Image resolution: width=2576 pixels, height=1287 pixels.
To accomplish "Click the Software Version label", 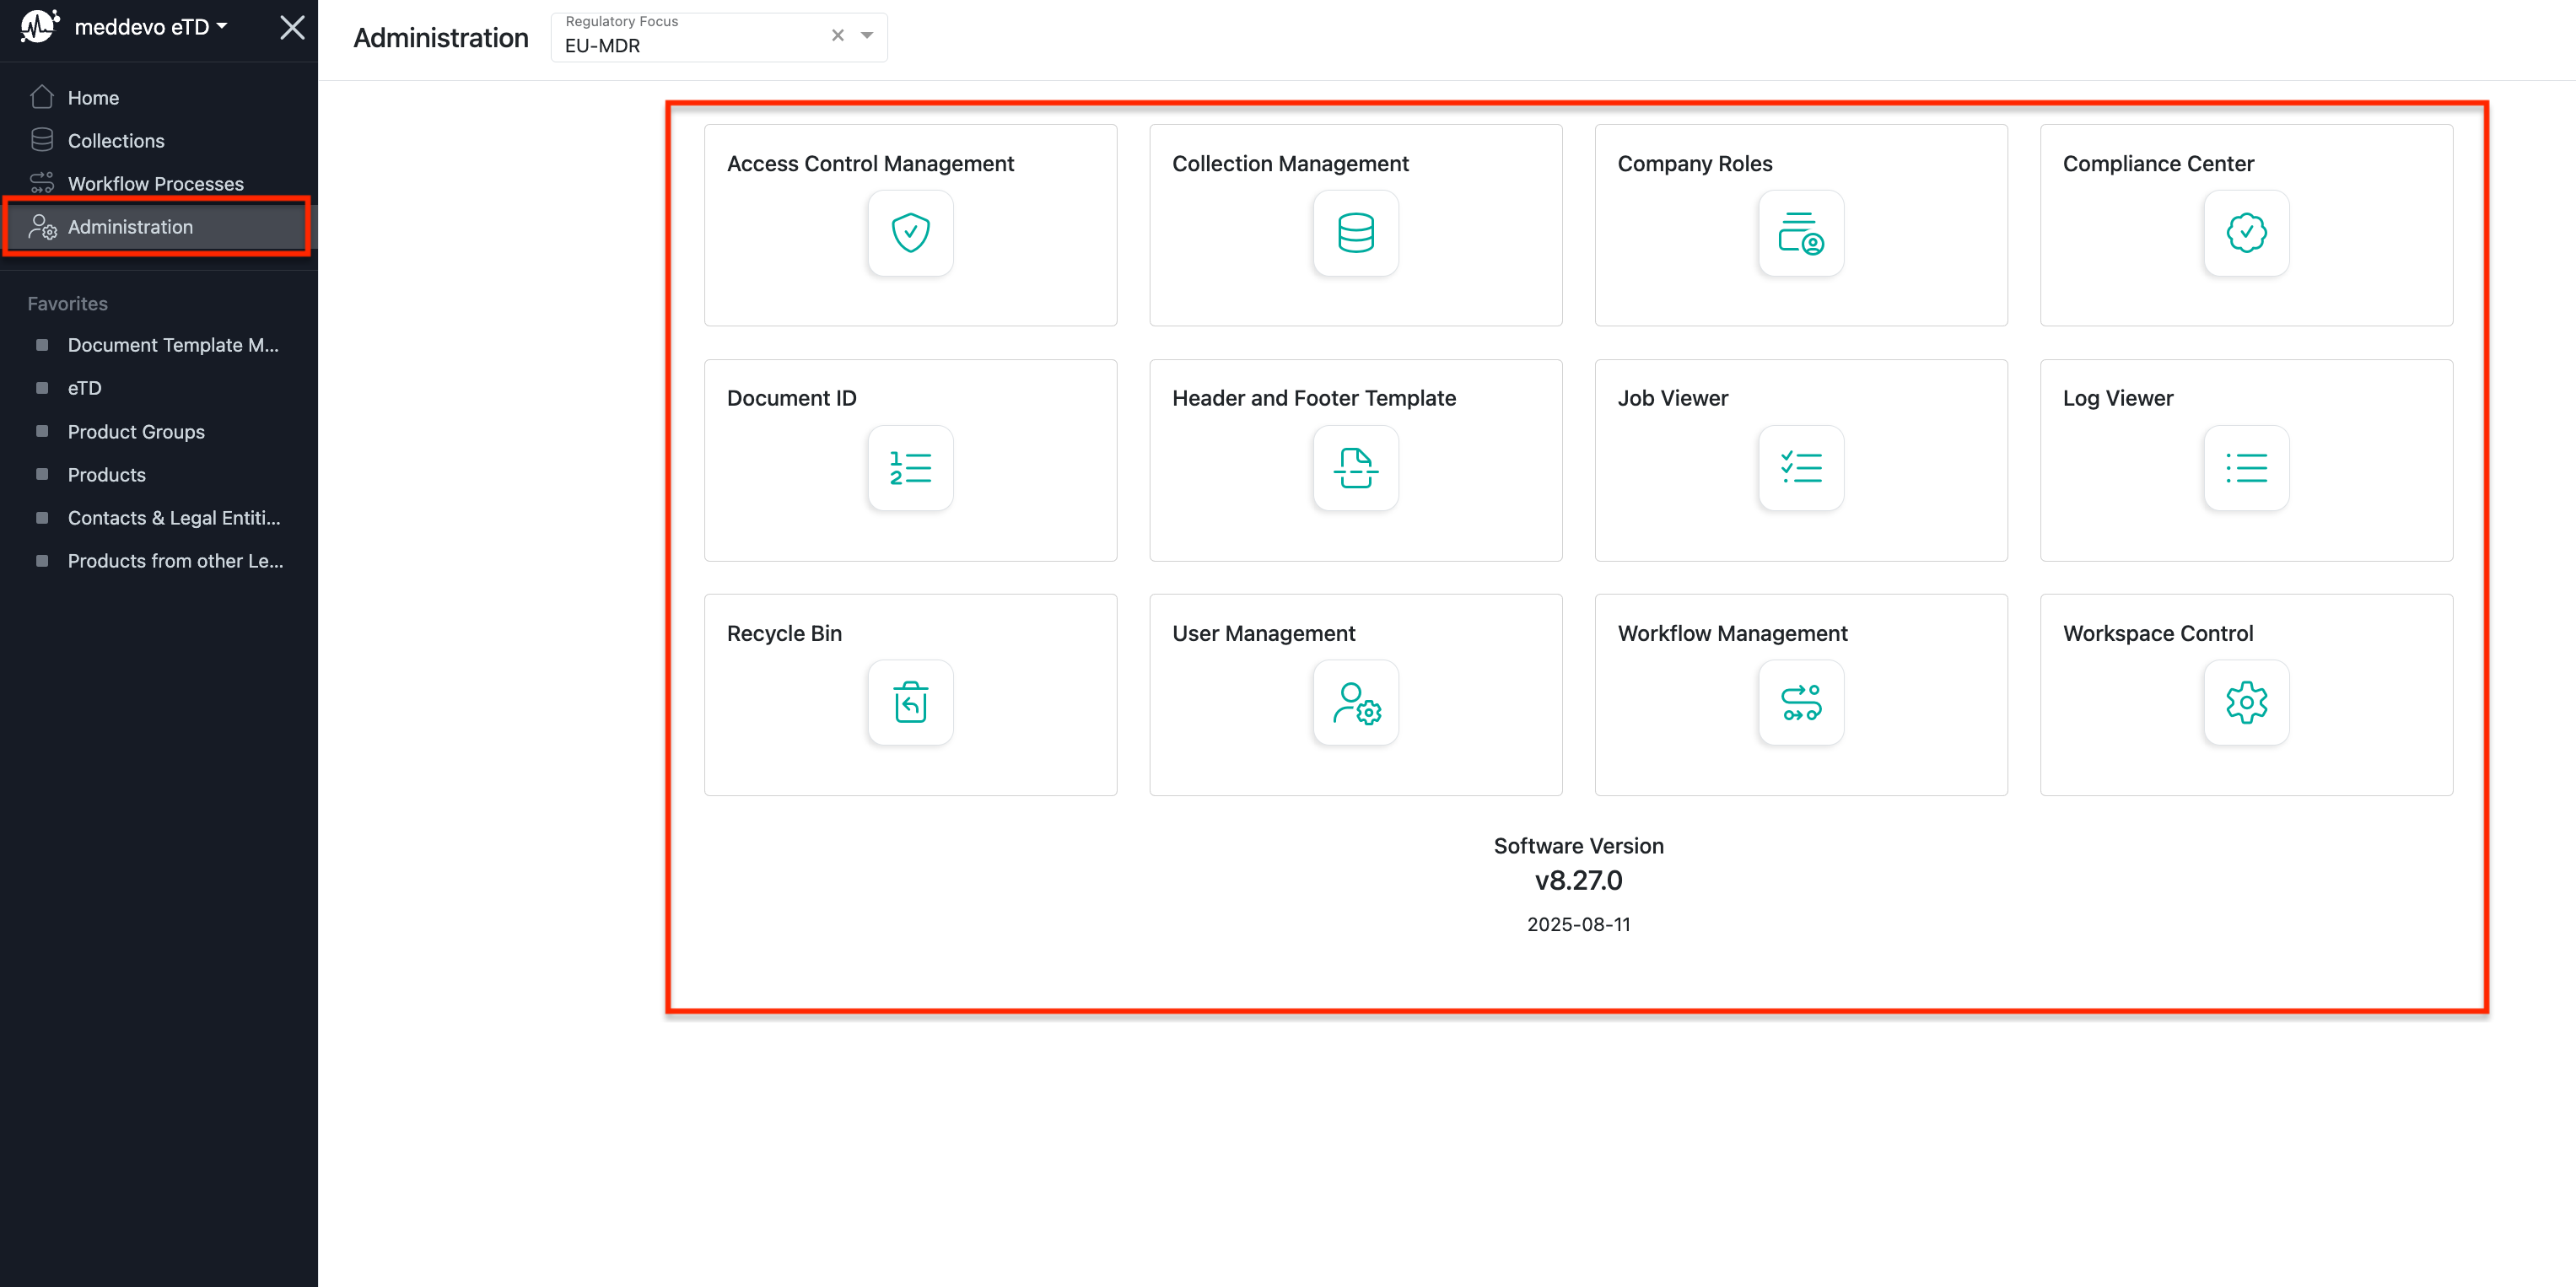I will (1578, 846).
